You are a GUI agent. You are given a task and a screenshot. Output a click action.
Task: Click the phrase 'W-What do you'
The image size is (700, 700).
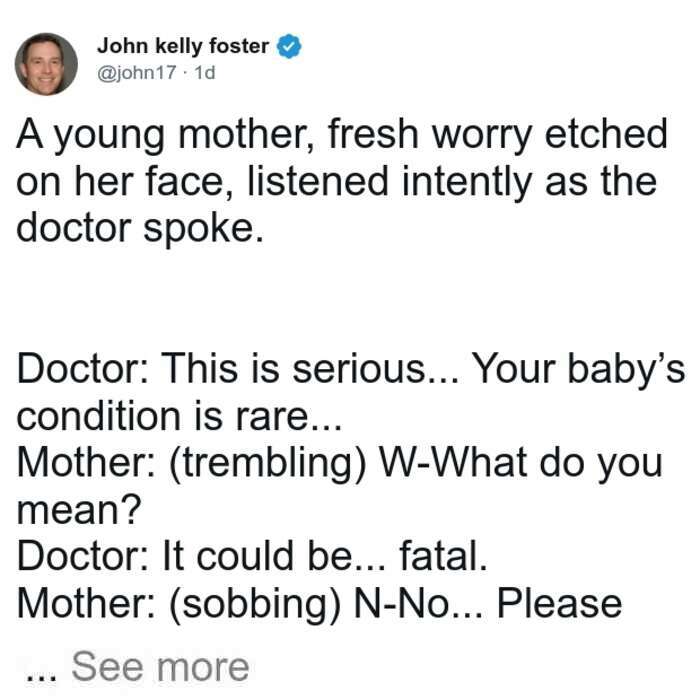click(520, 464)
